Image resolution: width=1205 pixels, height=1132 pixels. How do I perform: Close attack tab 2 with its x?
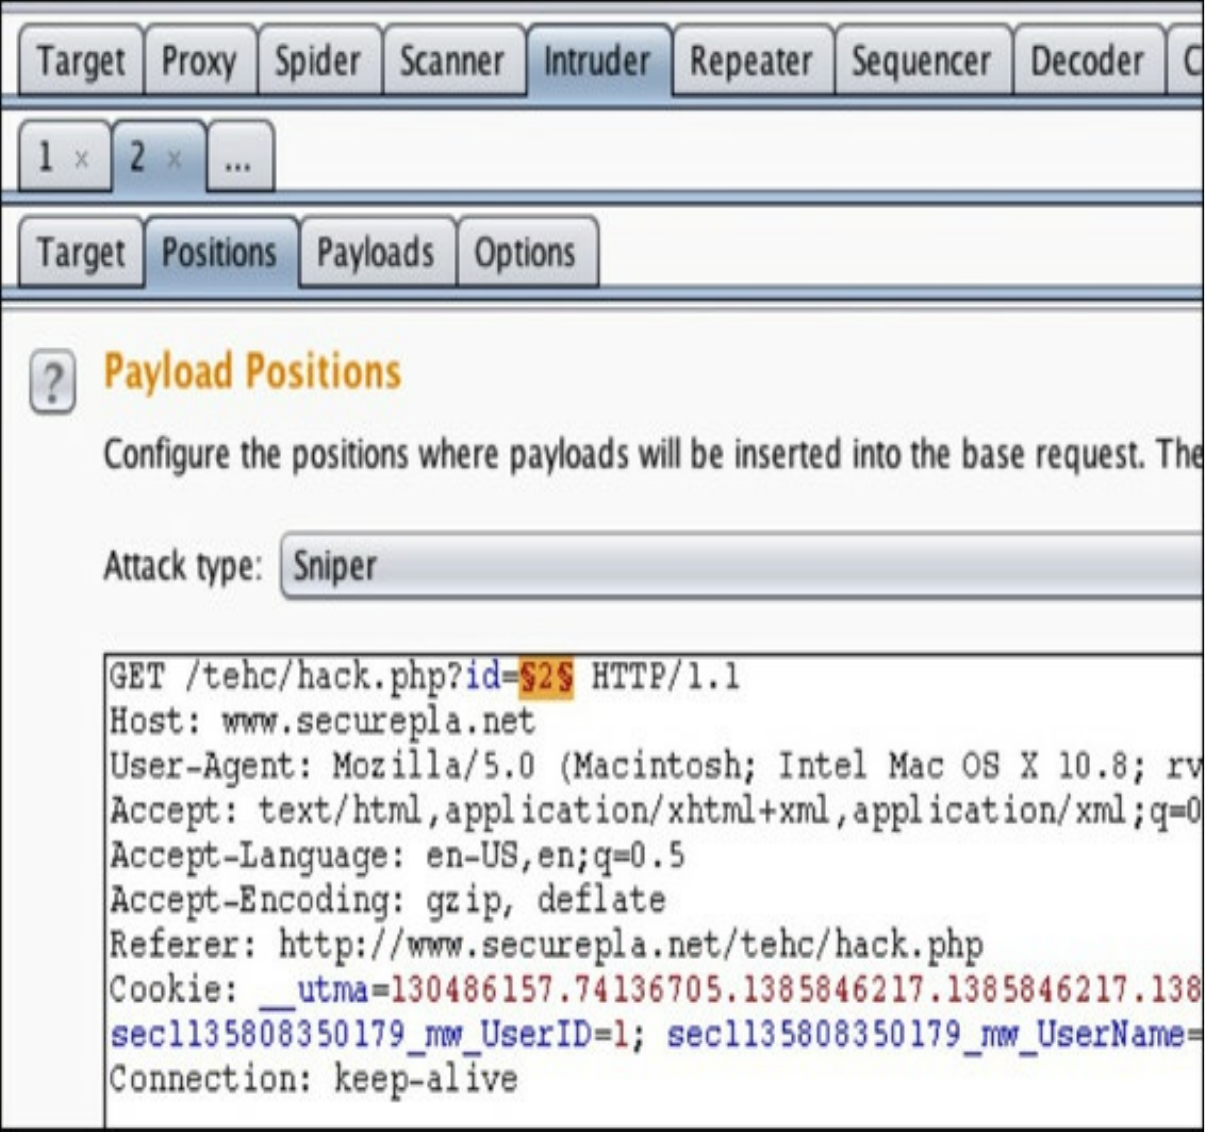click(174, 159)
